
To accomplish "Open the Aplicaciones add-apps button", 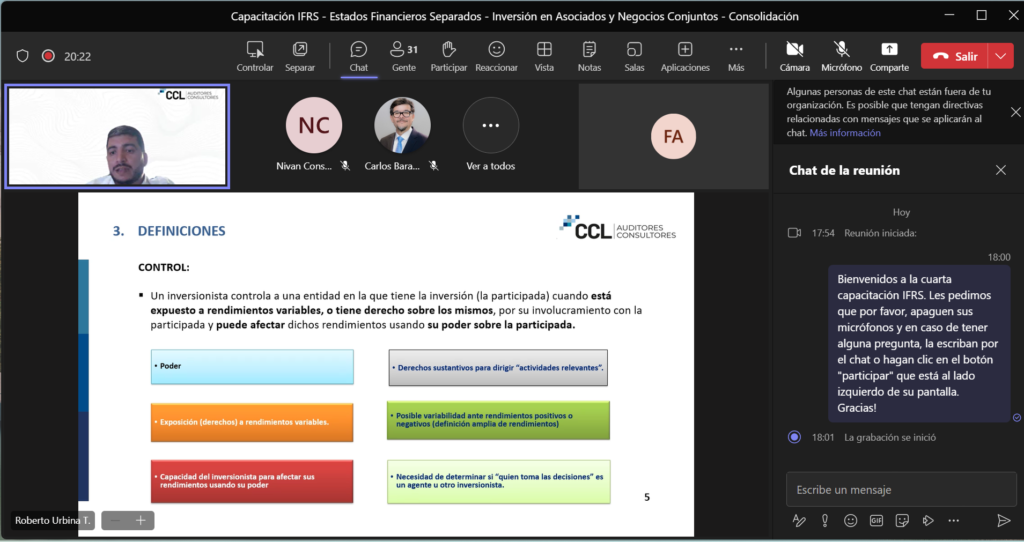I will [685, 56].
